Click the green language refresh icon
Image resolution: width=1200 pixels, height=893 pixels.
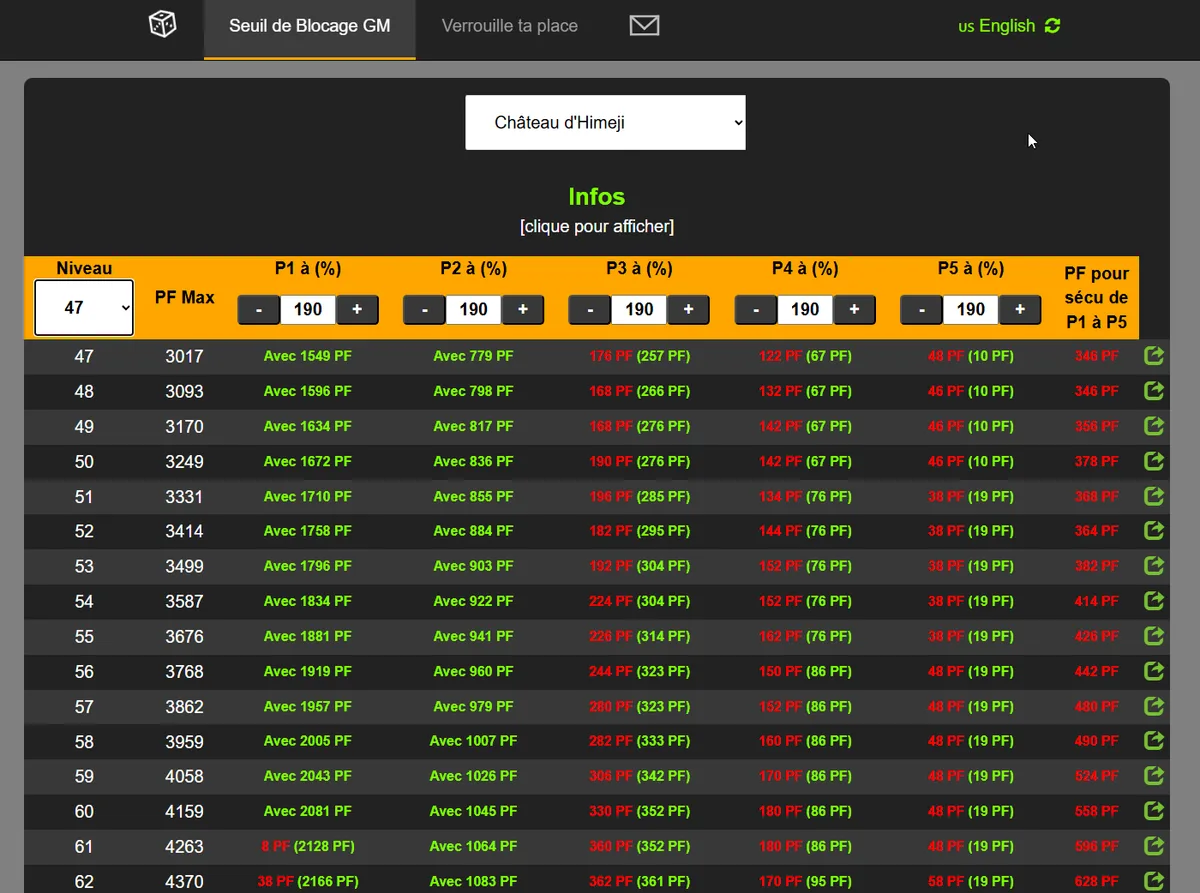coord(1052,26)
